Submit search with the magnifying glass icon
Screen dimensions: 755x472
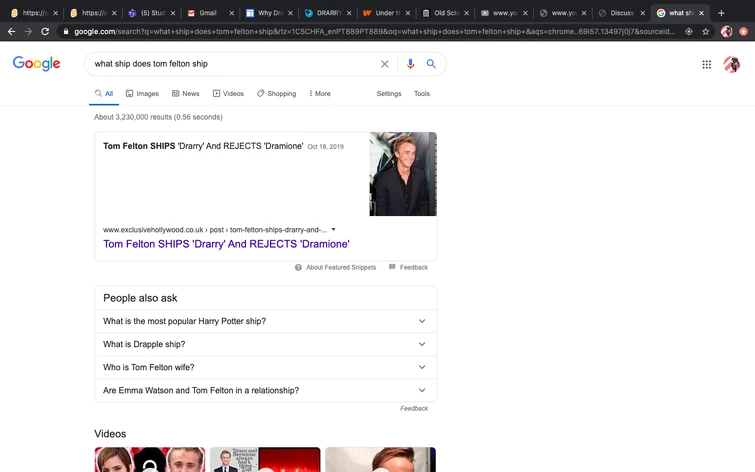tap(431, 64)
